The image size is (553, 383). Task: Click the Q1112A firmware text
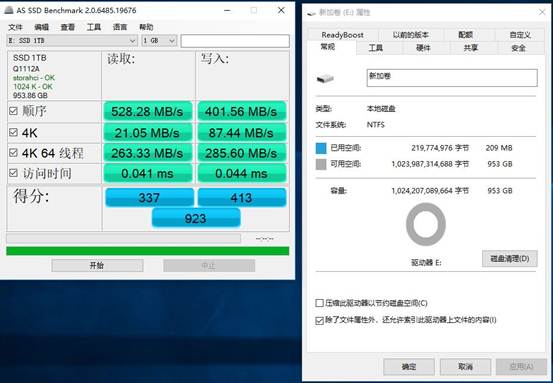[x=26, y=68]
